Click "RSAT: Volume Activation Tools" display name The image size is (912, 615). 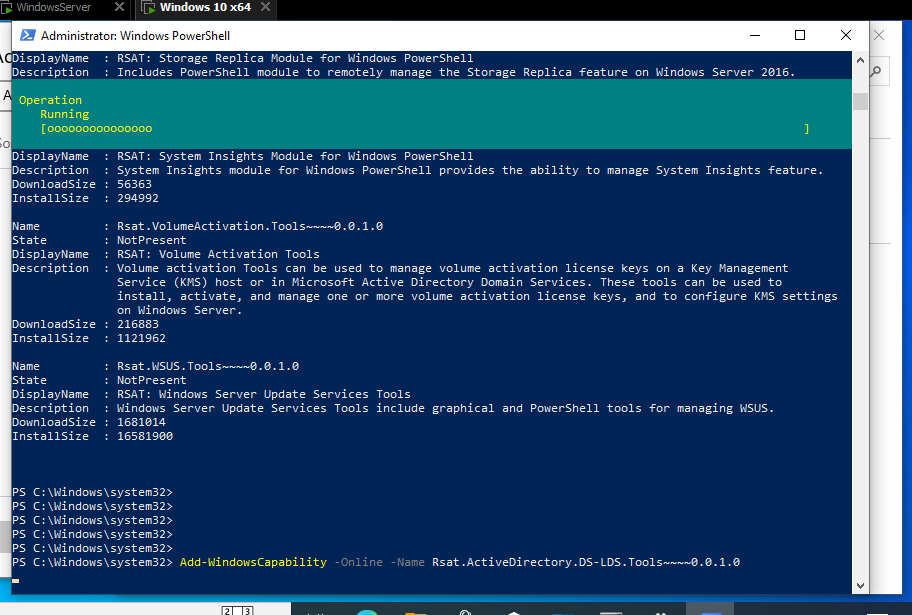tap(218, 254)
